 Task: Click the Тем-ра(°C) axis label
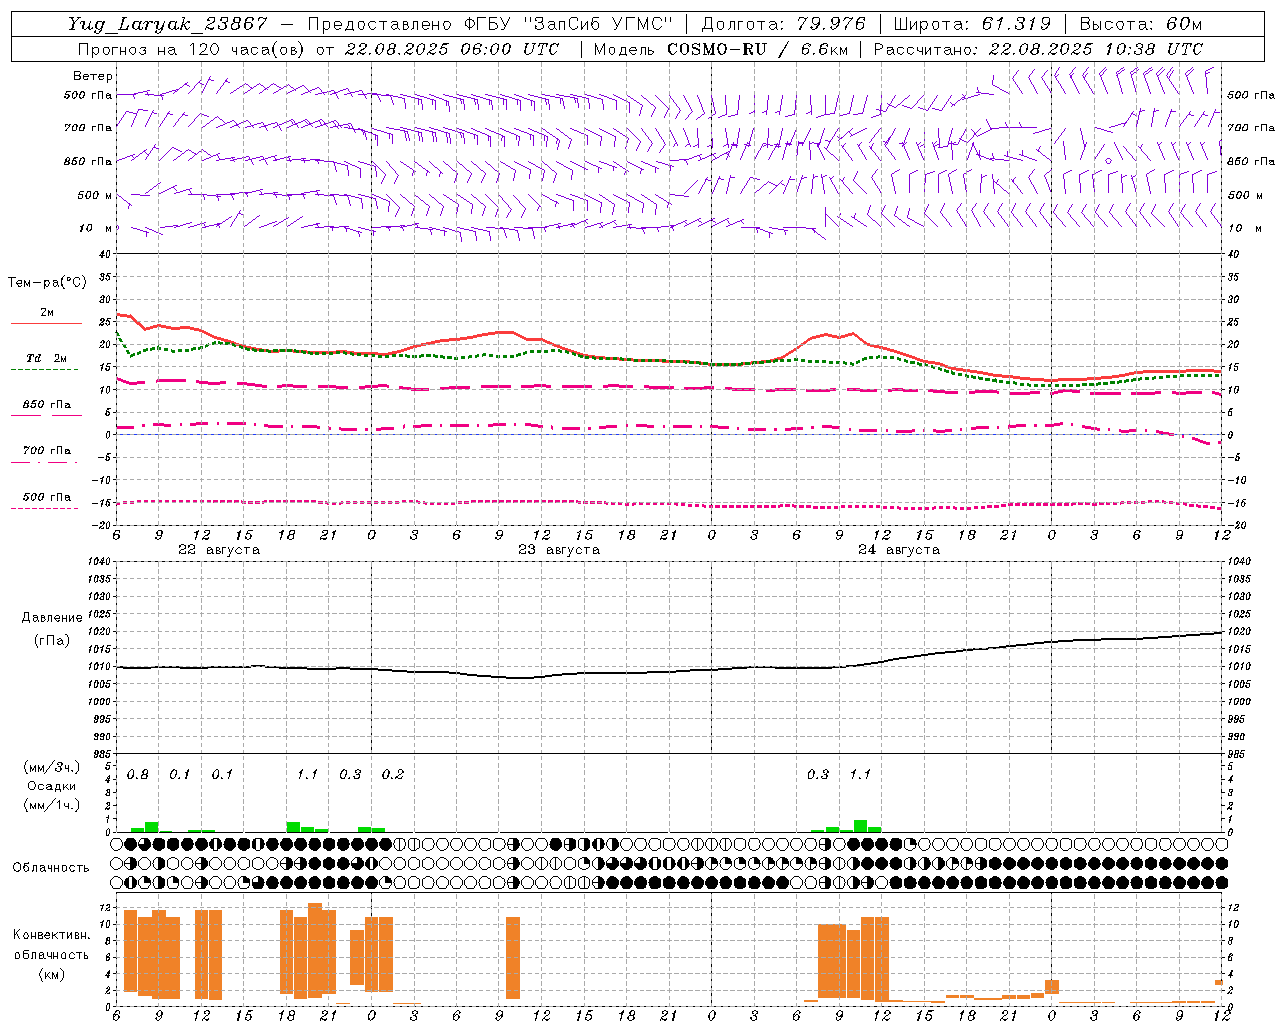47,283
